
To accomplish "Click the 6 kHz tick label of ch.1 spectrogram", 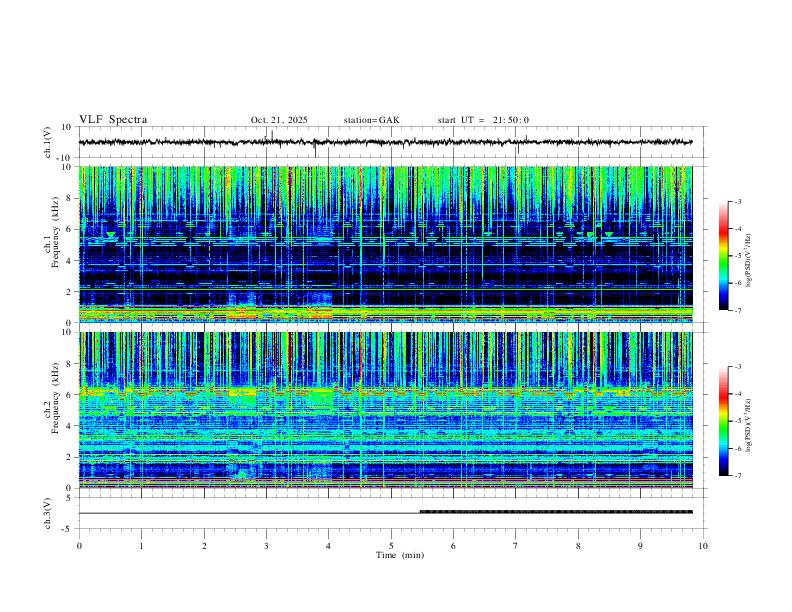I will click(x=69, y=229).
